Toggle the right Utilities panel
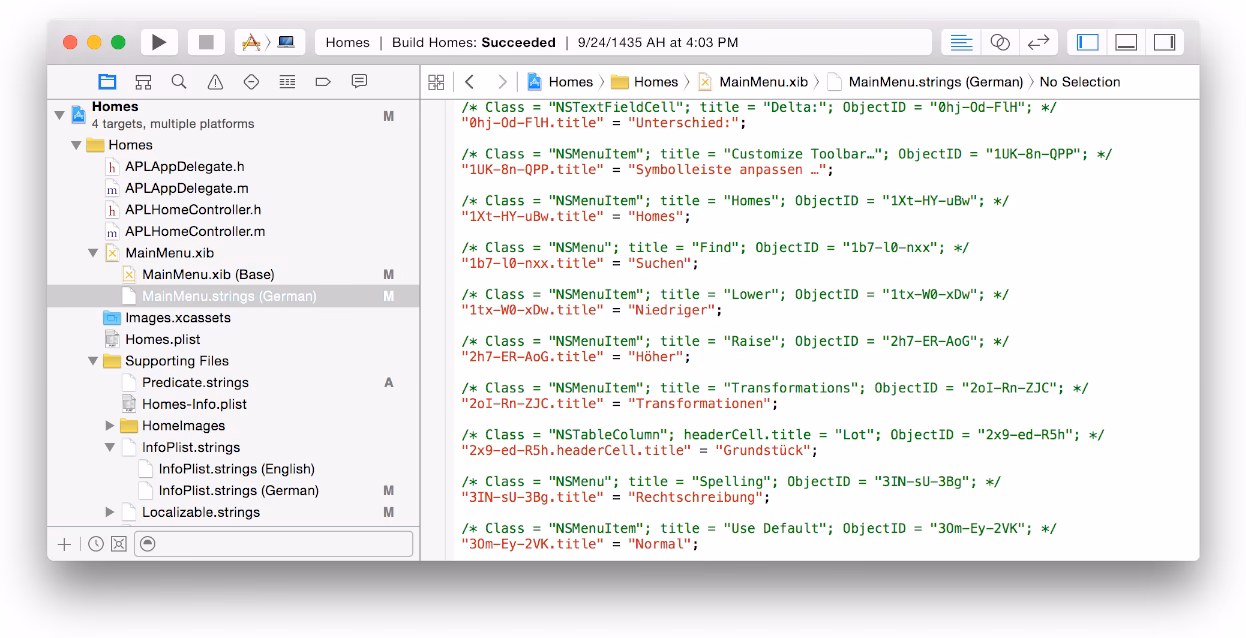 click(1164, 42)
